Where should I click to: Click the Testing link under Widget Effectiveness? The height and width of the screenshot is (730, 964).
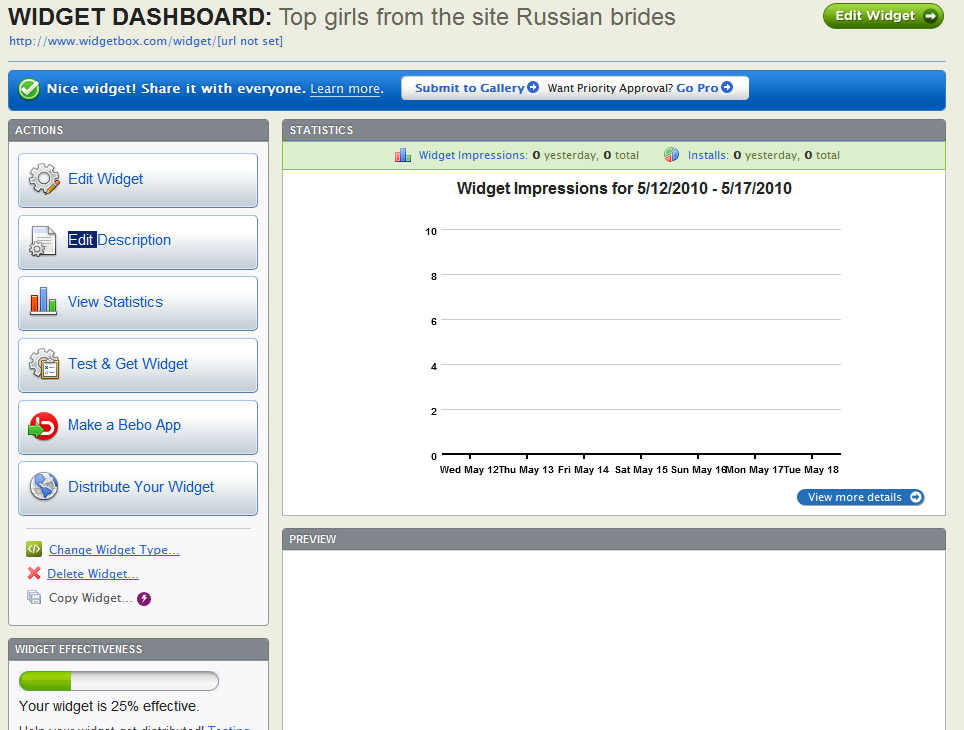(x=229, y=728)
